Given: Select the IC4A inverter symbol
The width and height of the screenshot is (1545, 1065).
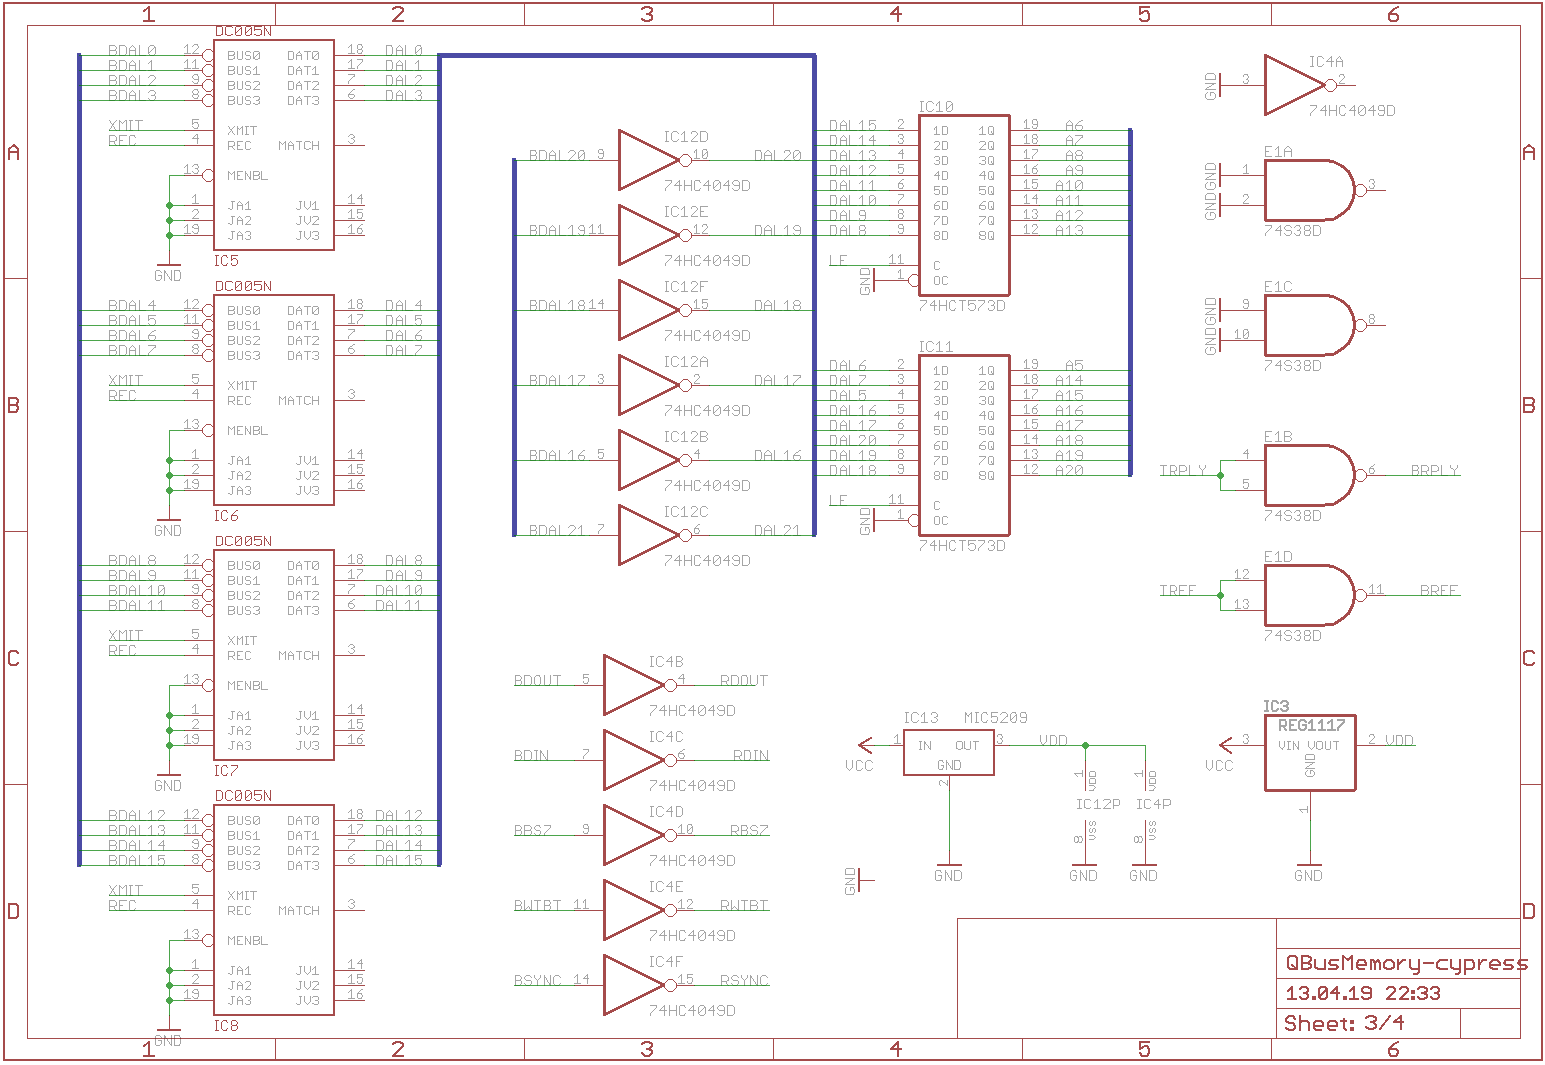Looking at the screenshot, I should tap(1300, 85).
